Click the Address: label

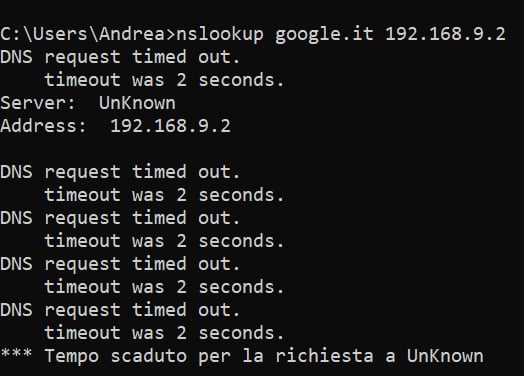coord(43,126)
